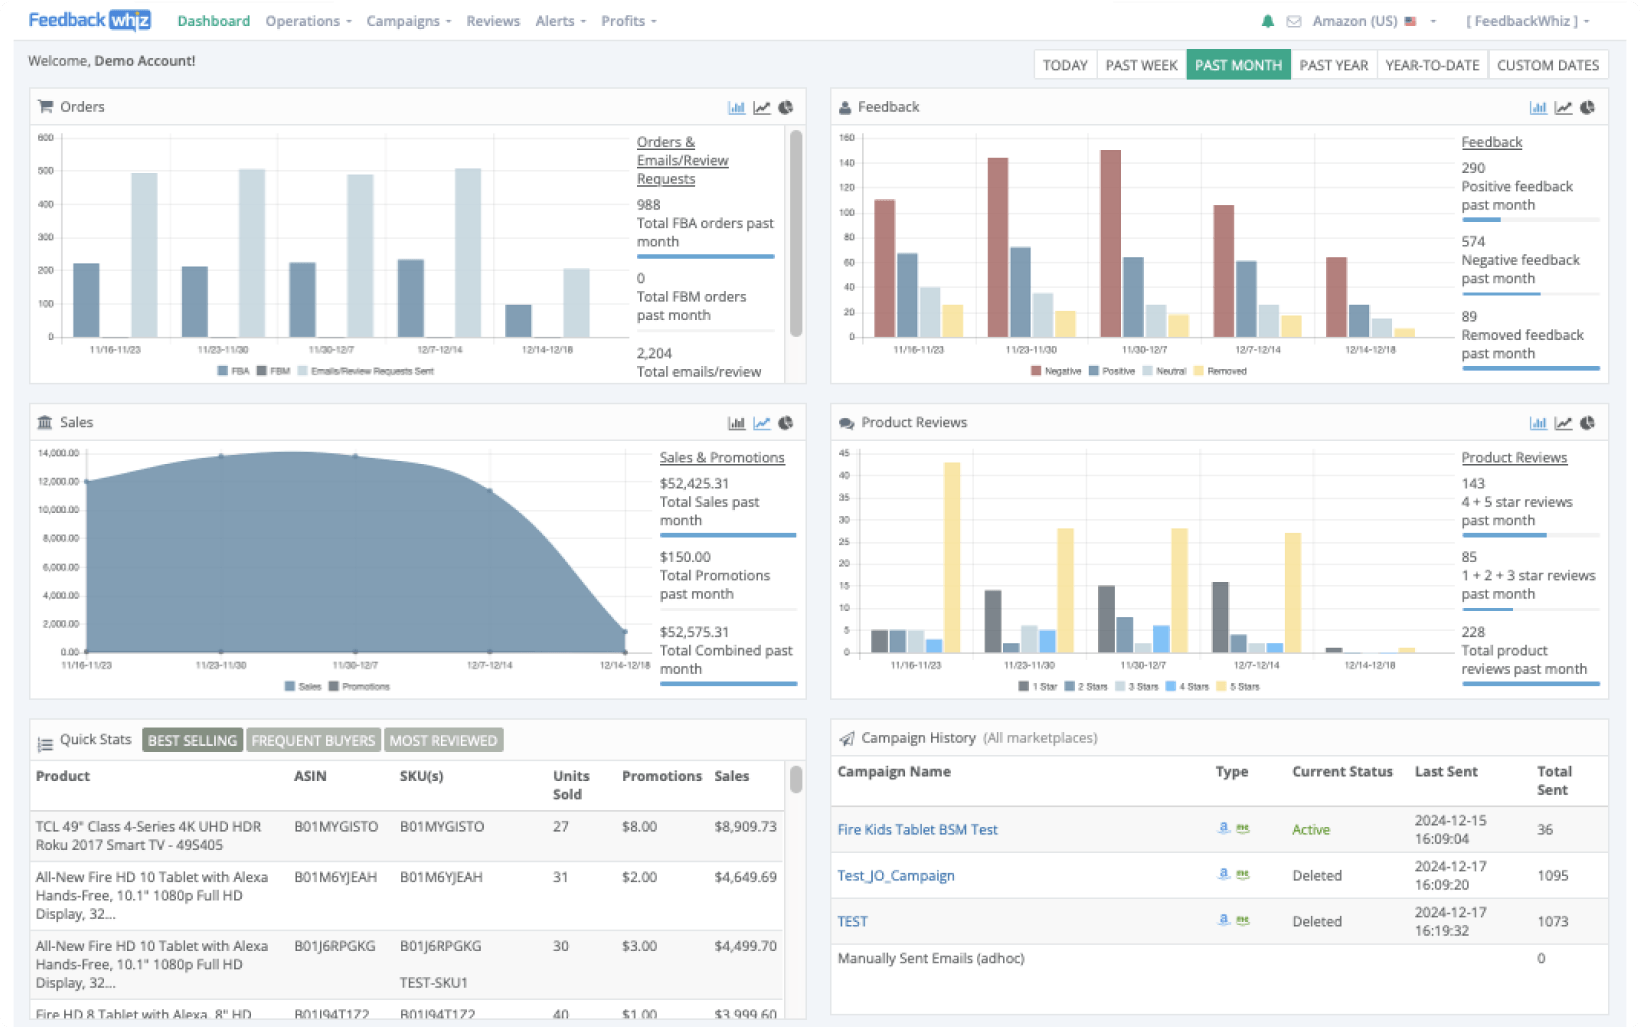Image resolution: width=1640 pixels, height=1027 pixels.
Task: Click the US flag icon in the header
Action: point(1410,20)
